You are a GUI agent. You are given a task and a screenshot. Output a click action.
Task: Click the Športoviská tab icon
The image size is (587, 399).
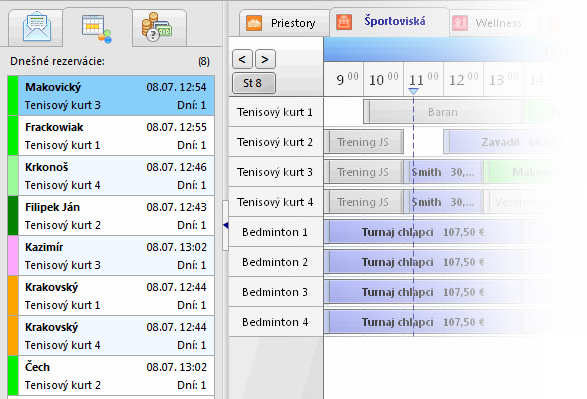point(344,22)
